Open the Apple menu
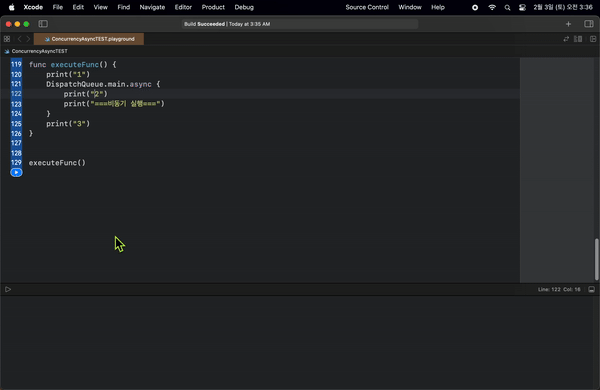The height and width of the screenshot is (390, 600). [x=11, y=7]
